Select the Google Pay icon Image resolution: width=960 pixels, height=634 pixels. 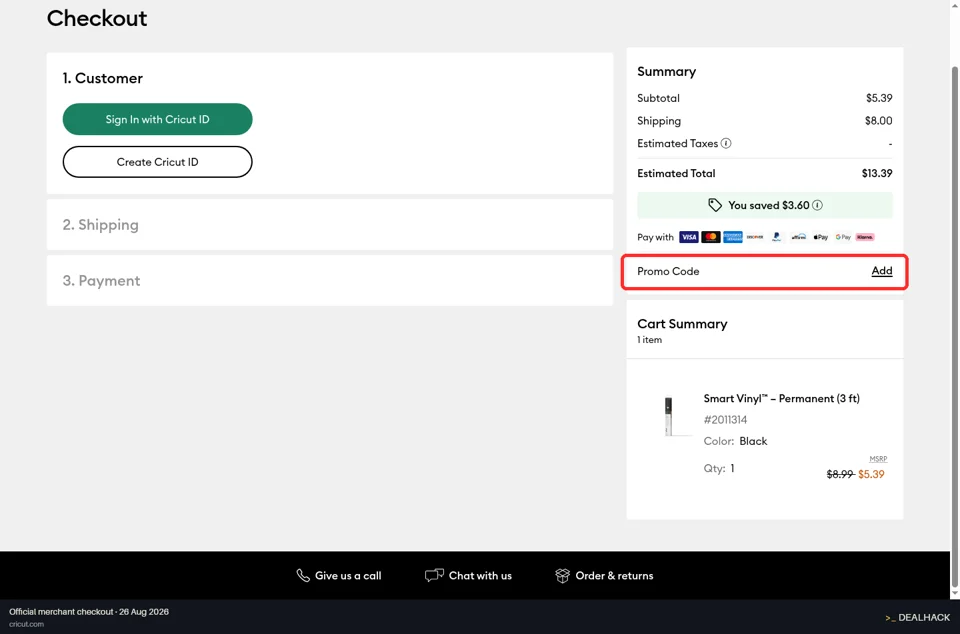click(843, 237)
